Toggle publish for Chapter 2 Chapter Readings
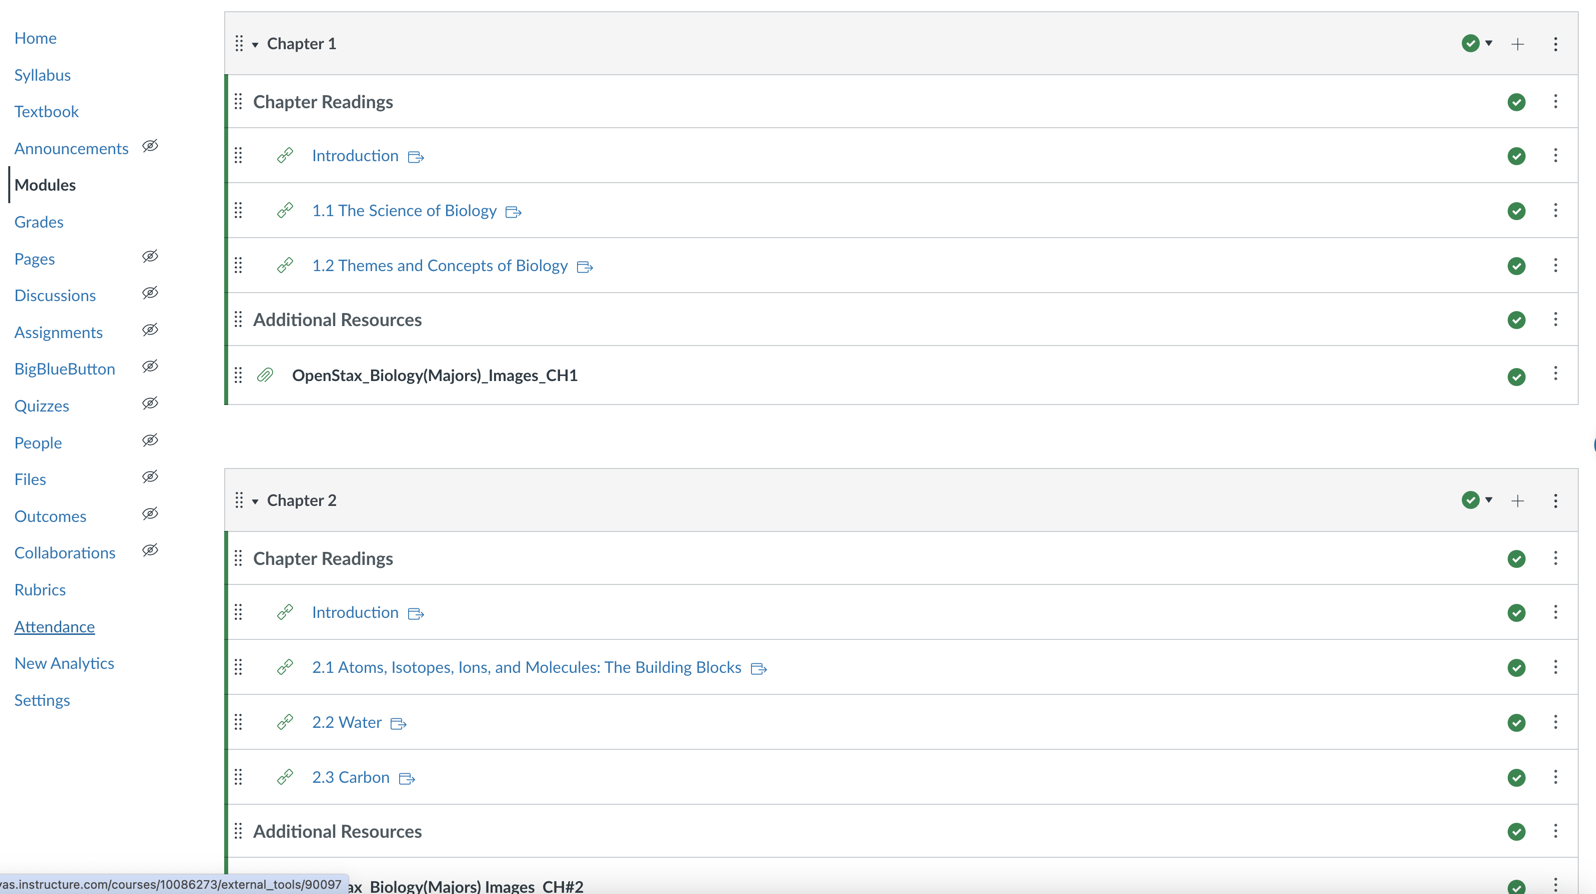1596x894 pixels. (1517, 559)
